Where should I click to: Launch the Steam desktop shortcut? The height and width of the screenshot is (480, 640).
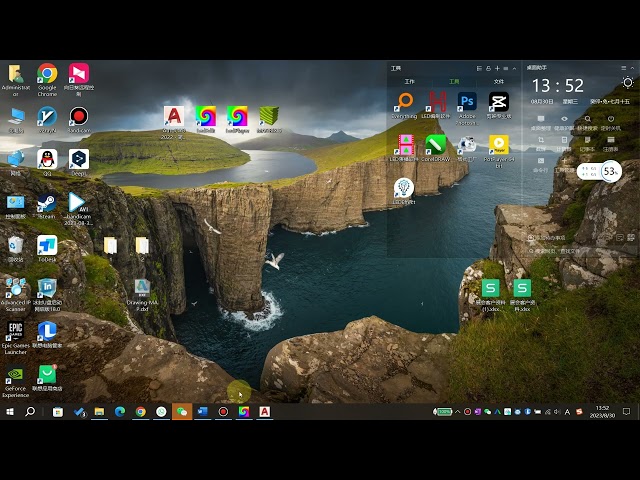(47, 202)
